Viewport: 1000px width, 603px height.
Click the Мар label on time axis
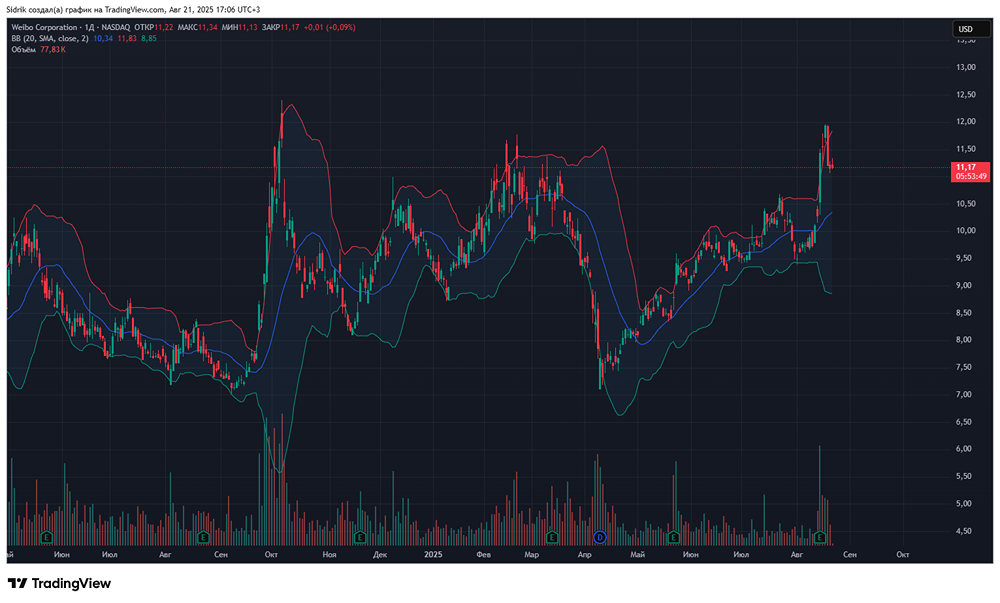tap(531, 555)
